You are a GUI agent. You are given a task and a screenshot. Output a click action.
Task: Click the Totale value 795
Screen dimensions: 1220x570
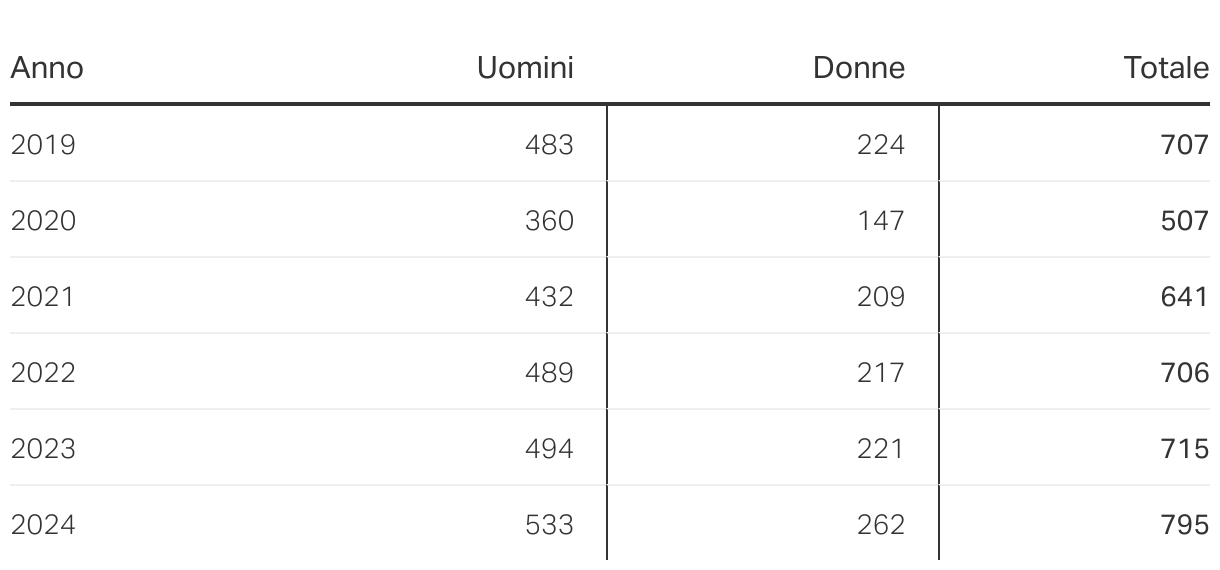(1185, 525)
